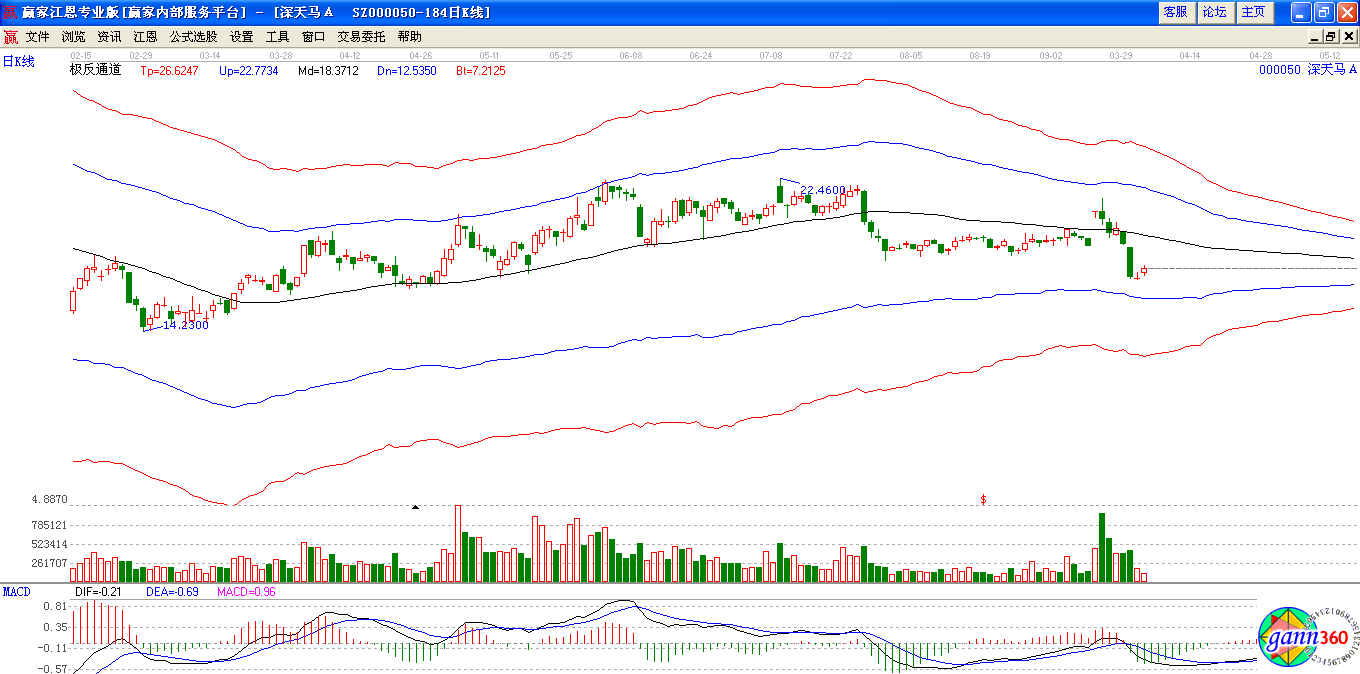Open the 江恩 menu
Screen dimensions: 1360x674
pos(145,37)
